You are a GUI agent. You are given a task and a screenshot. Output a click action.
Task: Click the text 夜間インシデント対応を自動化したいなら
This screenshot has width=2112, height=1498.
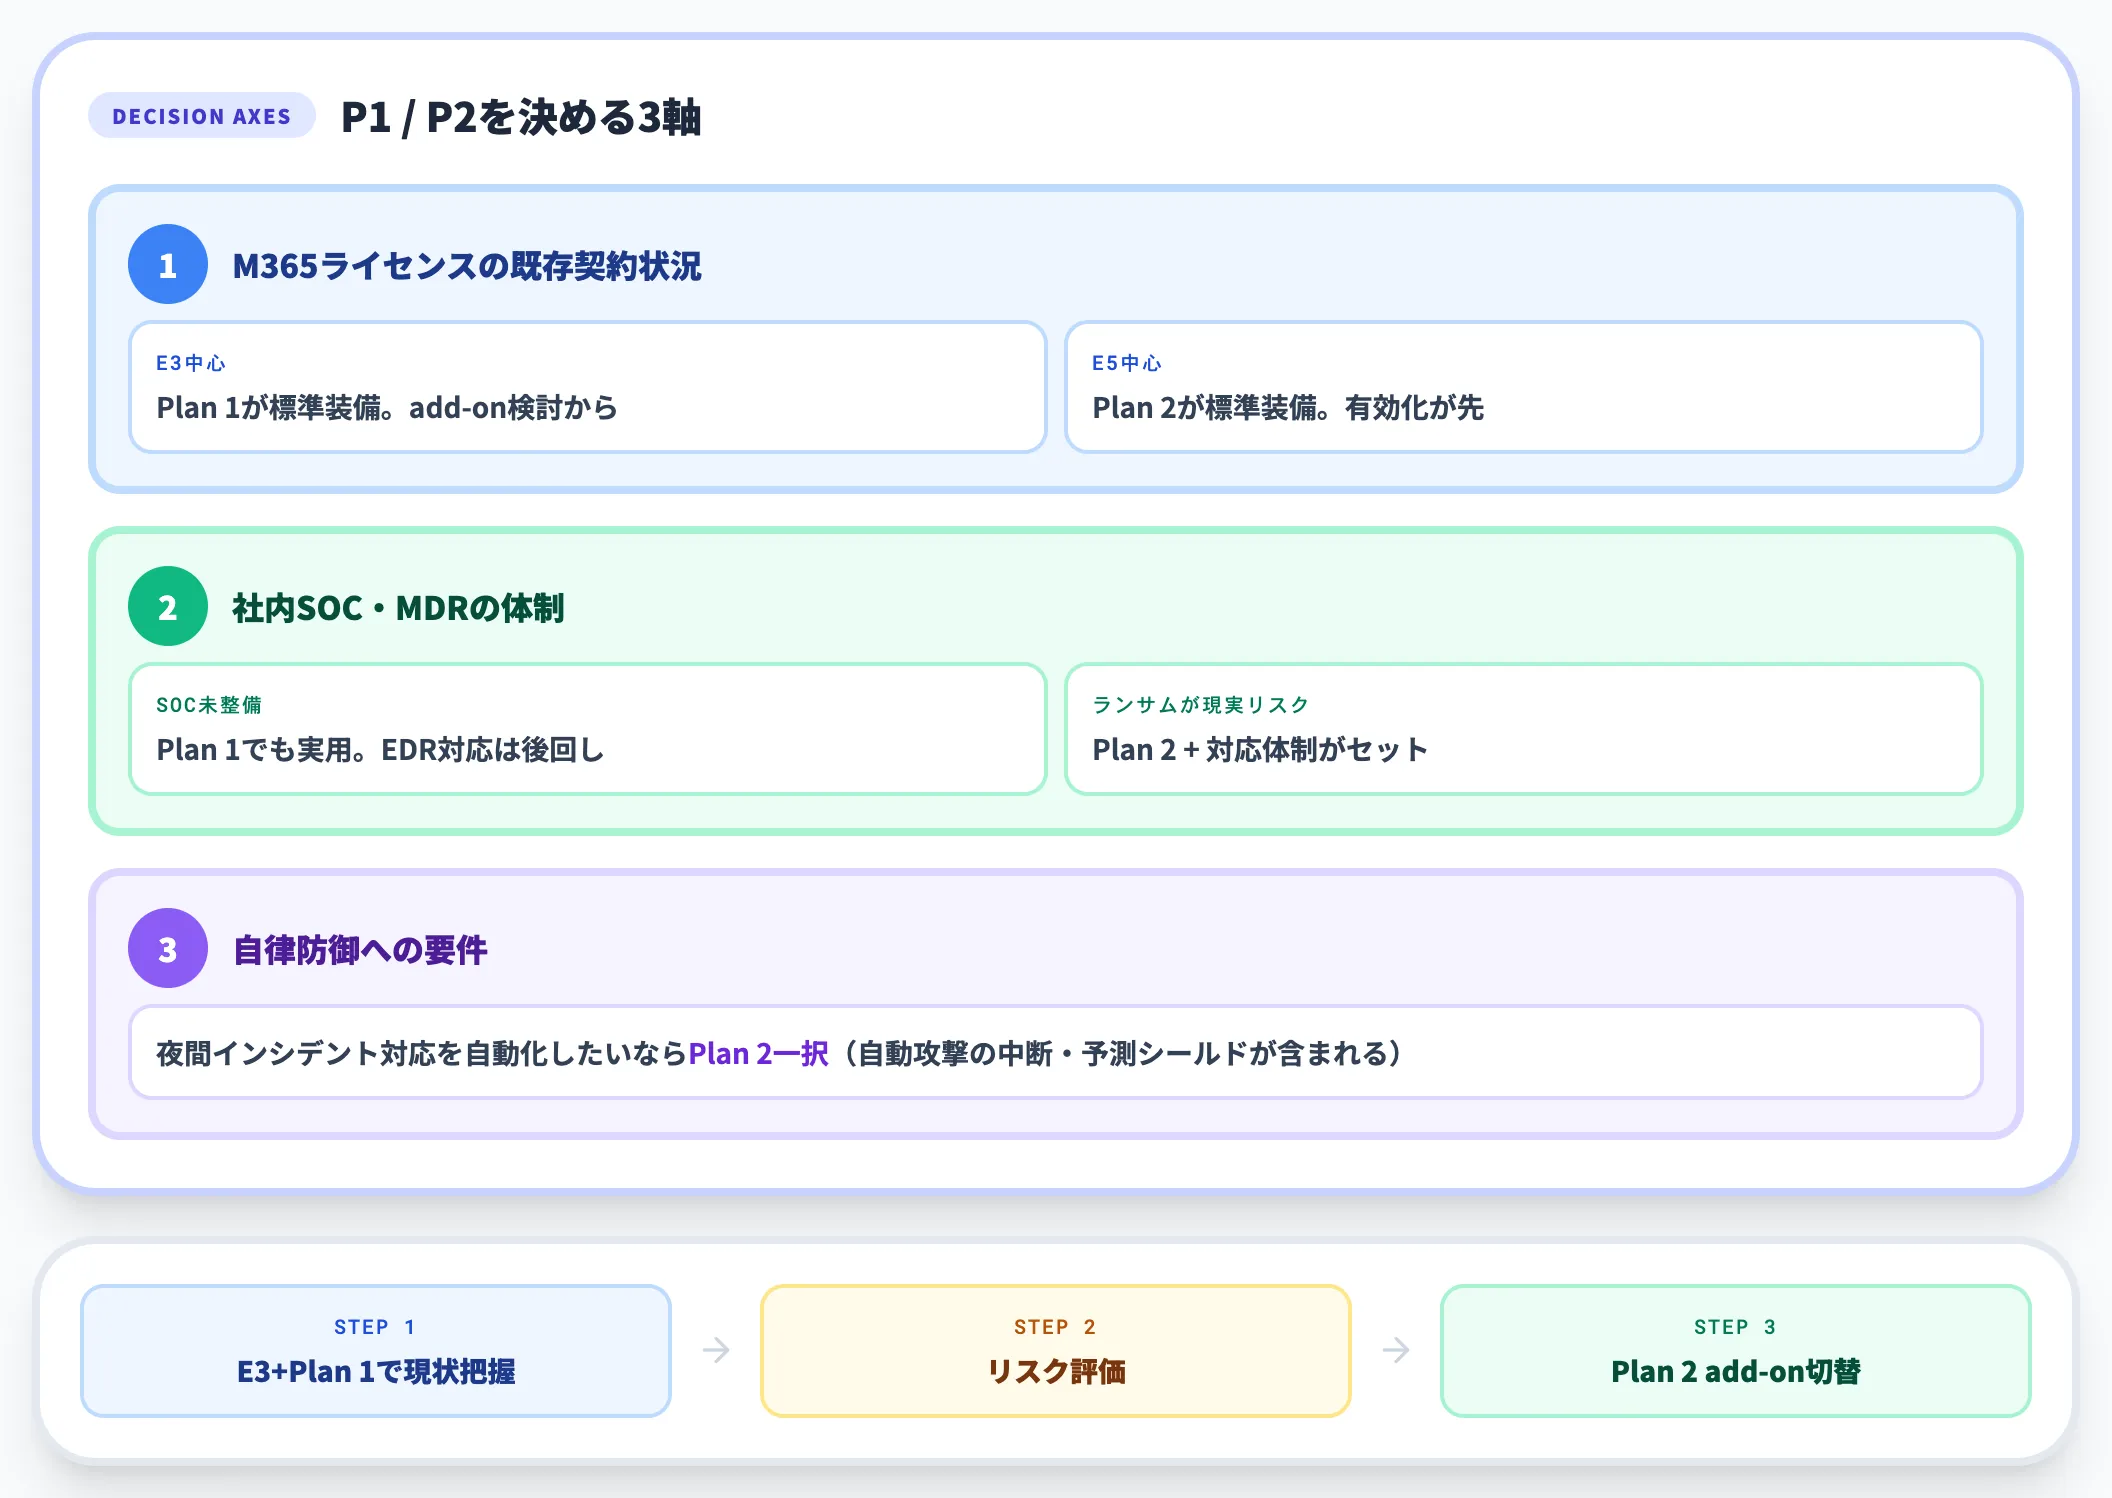tap(422, 1053)
